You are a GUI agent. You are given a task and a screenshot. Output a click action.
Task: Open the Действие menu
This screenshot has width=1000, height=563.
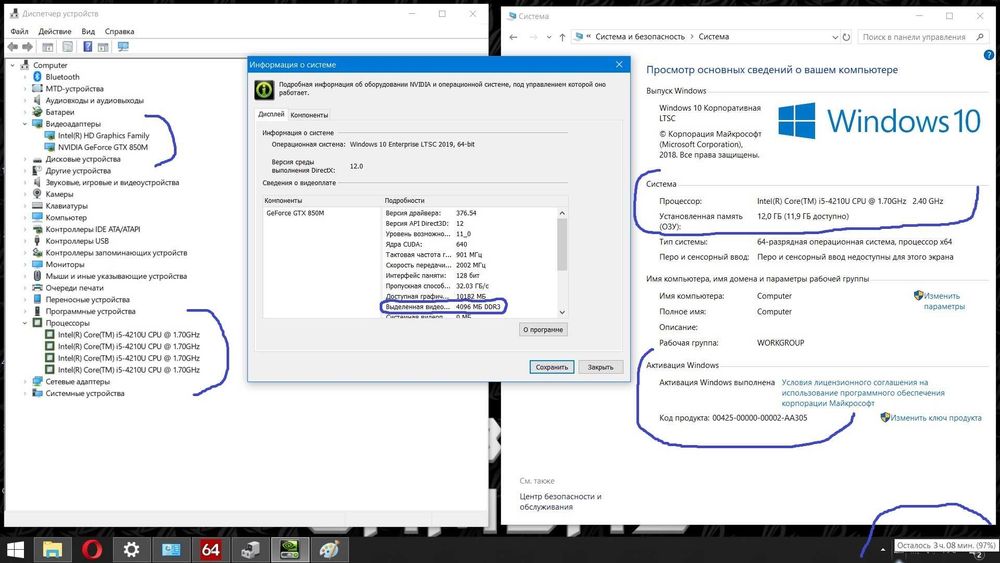tap(55, 31)
